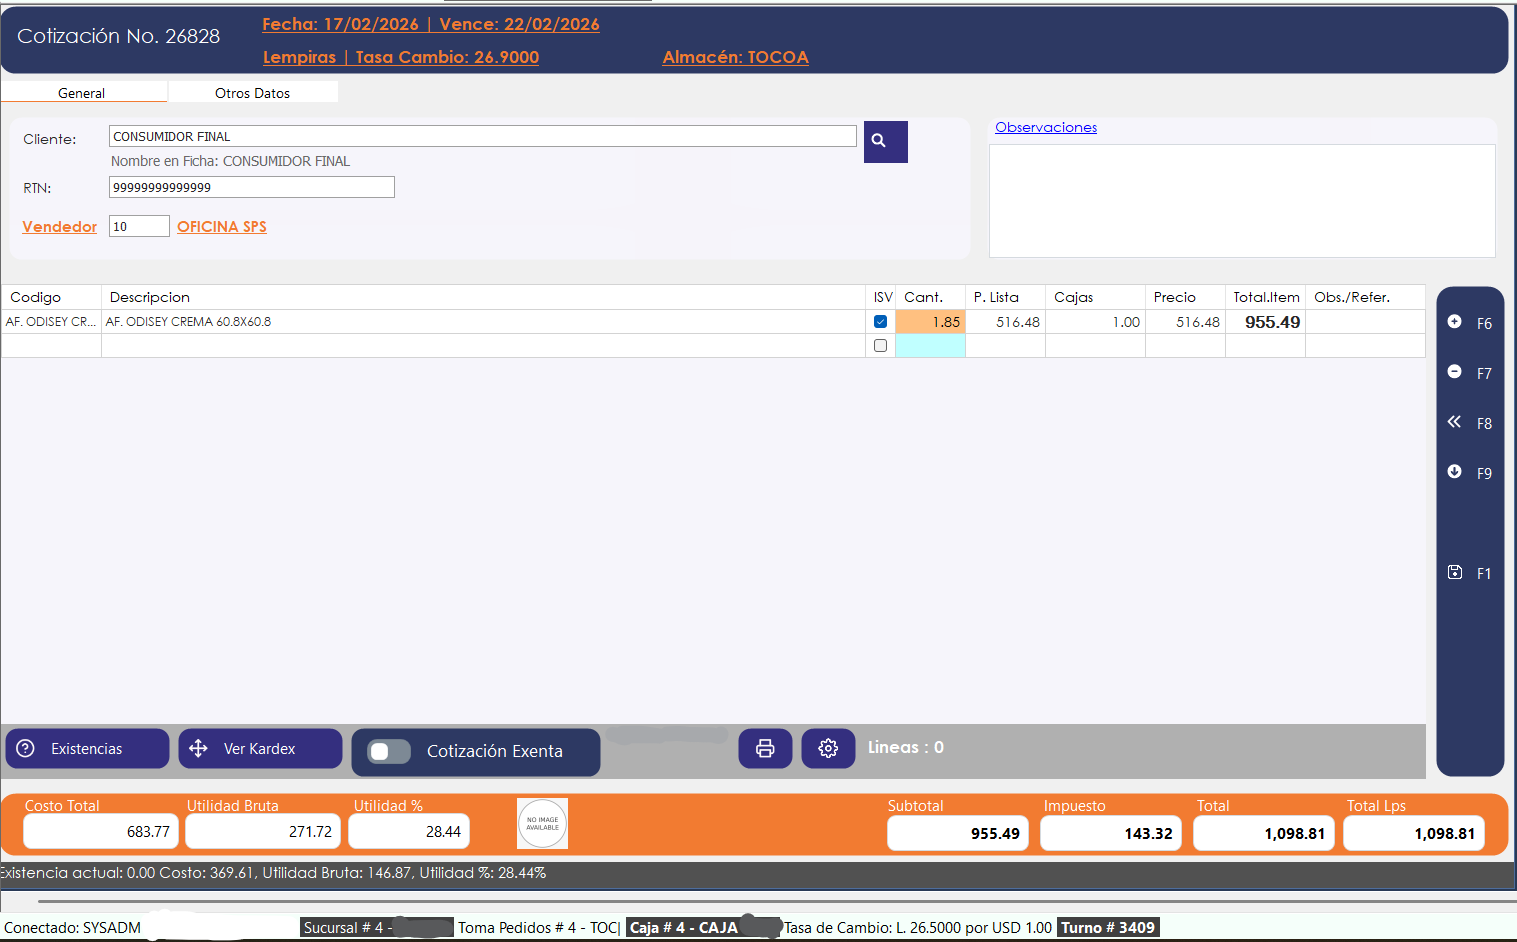Select the Cant. cell showing 1.85
Image resolution: width=1517 pixels, height=942 pixels.
click(x=930, y=322)
